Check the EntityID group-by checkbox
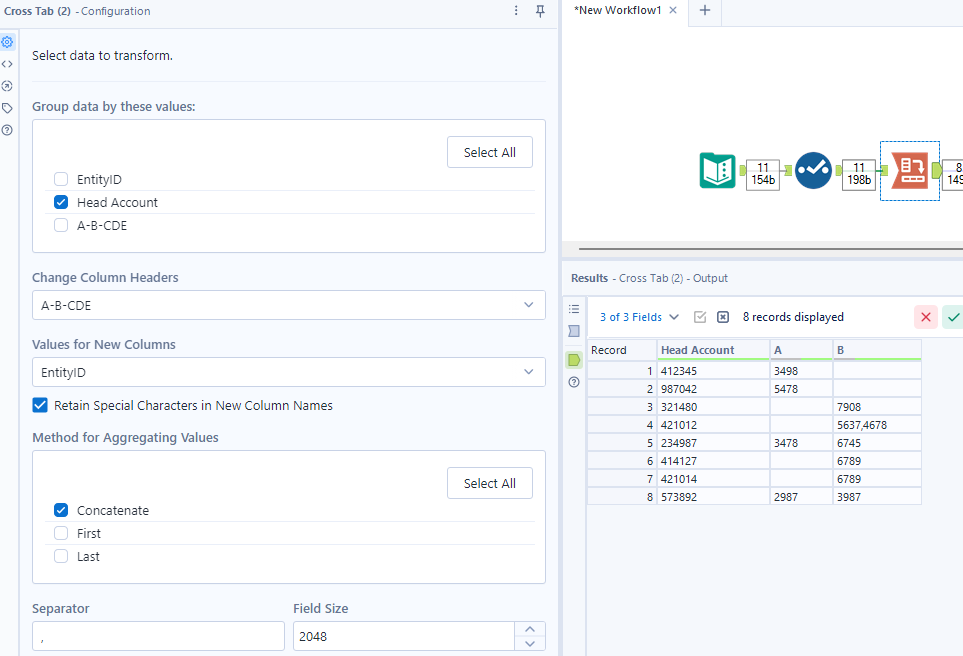 pyautogui.click(x=61, y=179)
